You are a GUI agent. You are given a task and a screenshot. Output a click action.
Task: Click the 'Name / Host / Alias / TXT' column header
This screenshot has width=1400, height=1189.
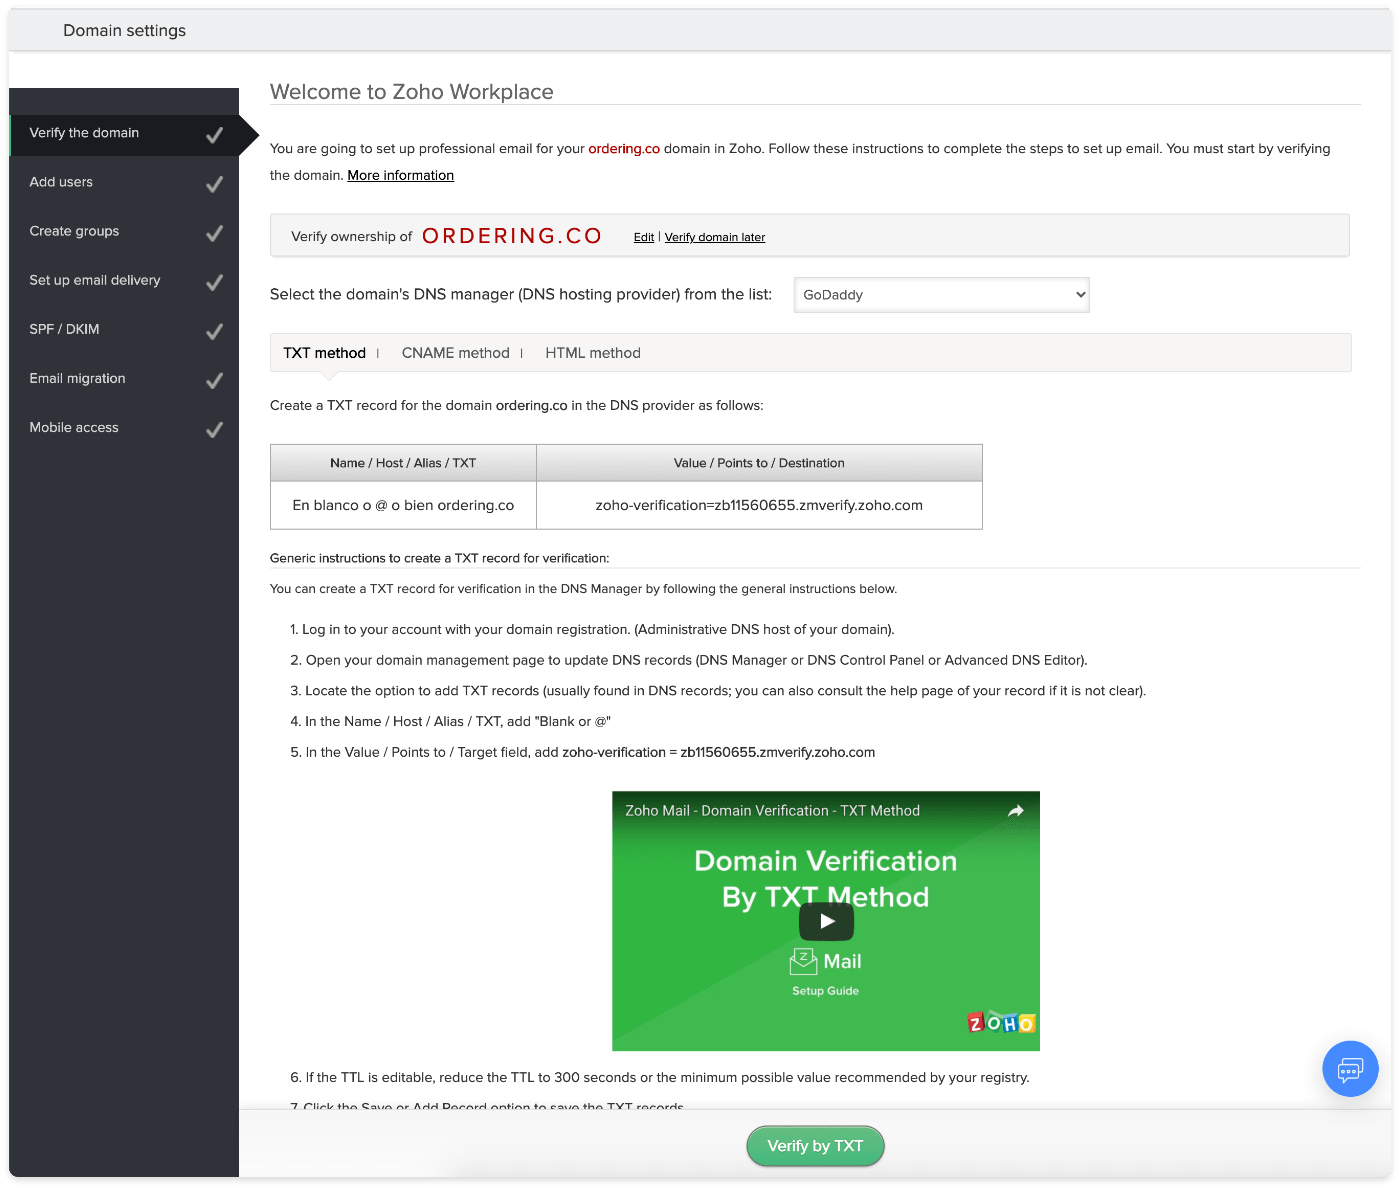point(403,463)
